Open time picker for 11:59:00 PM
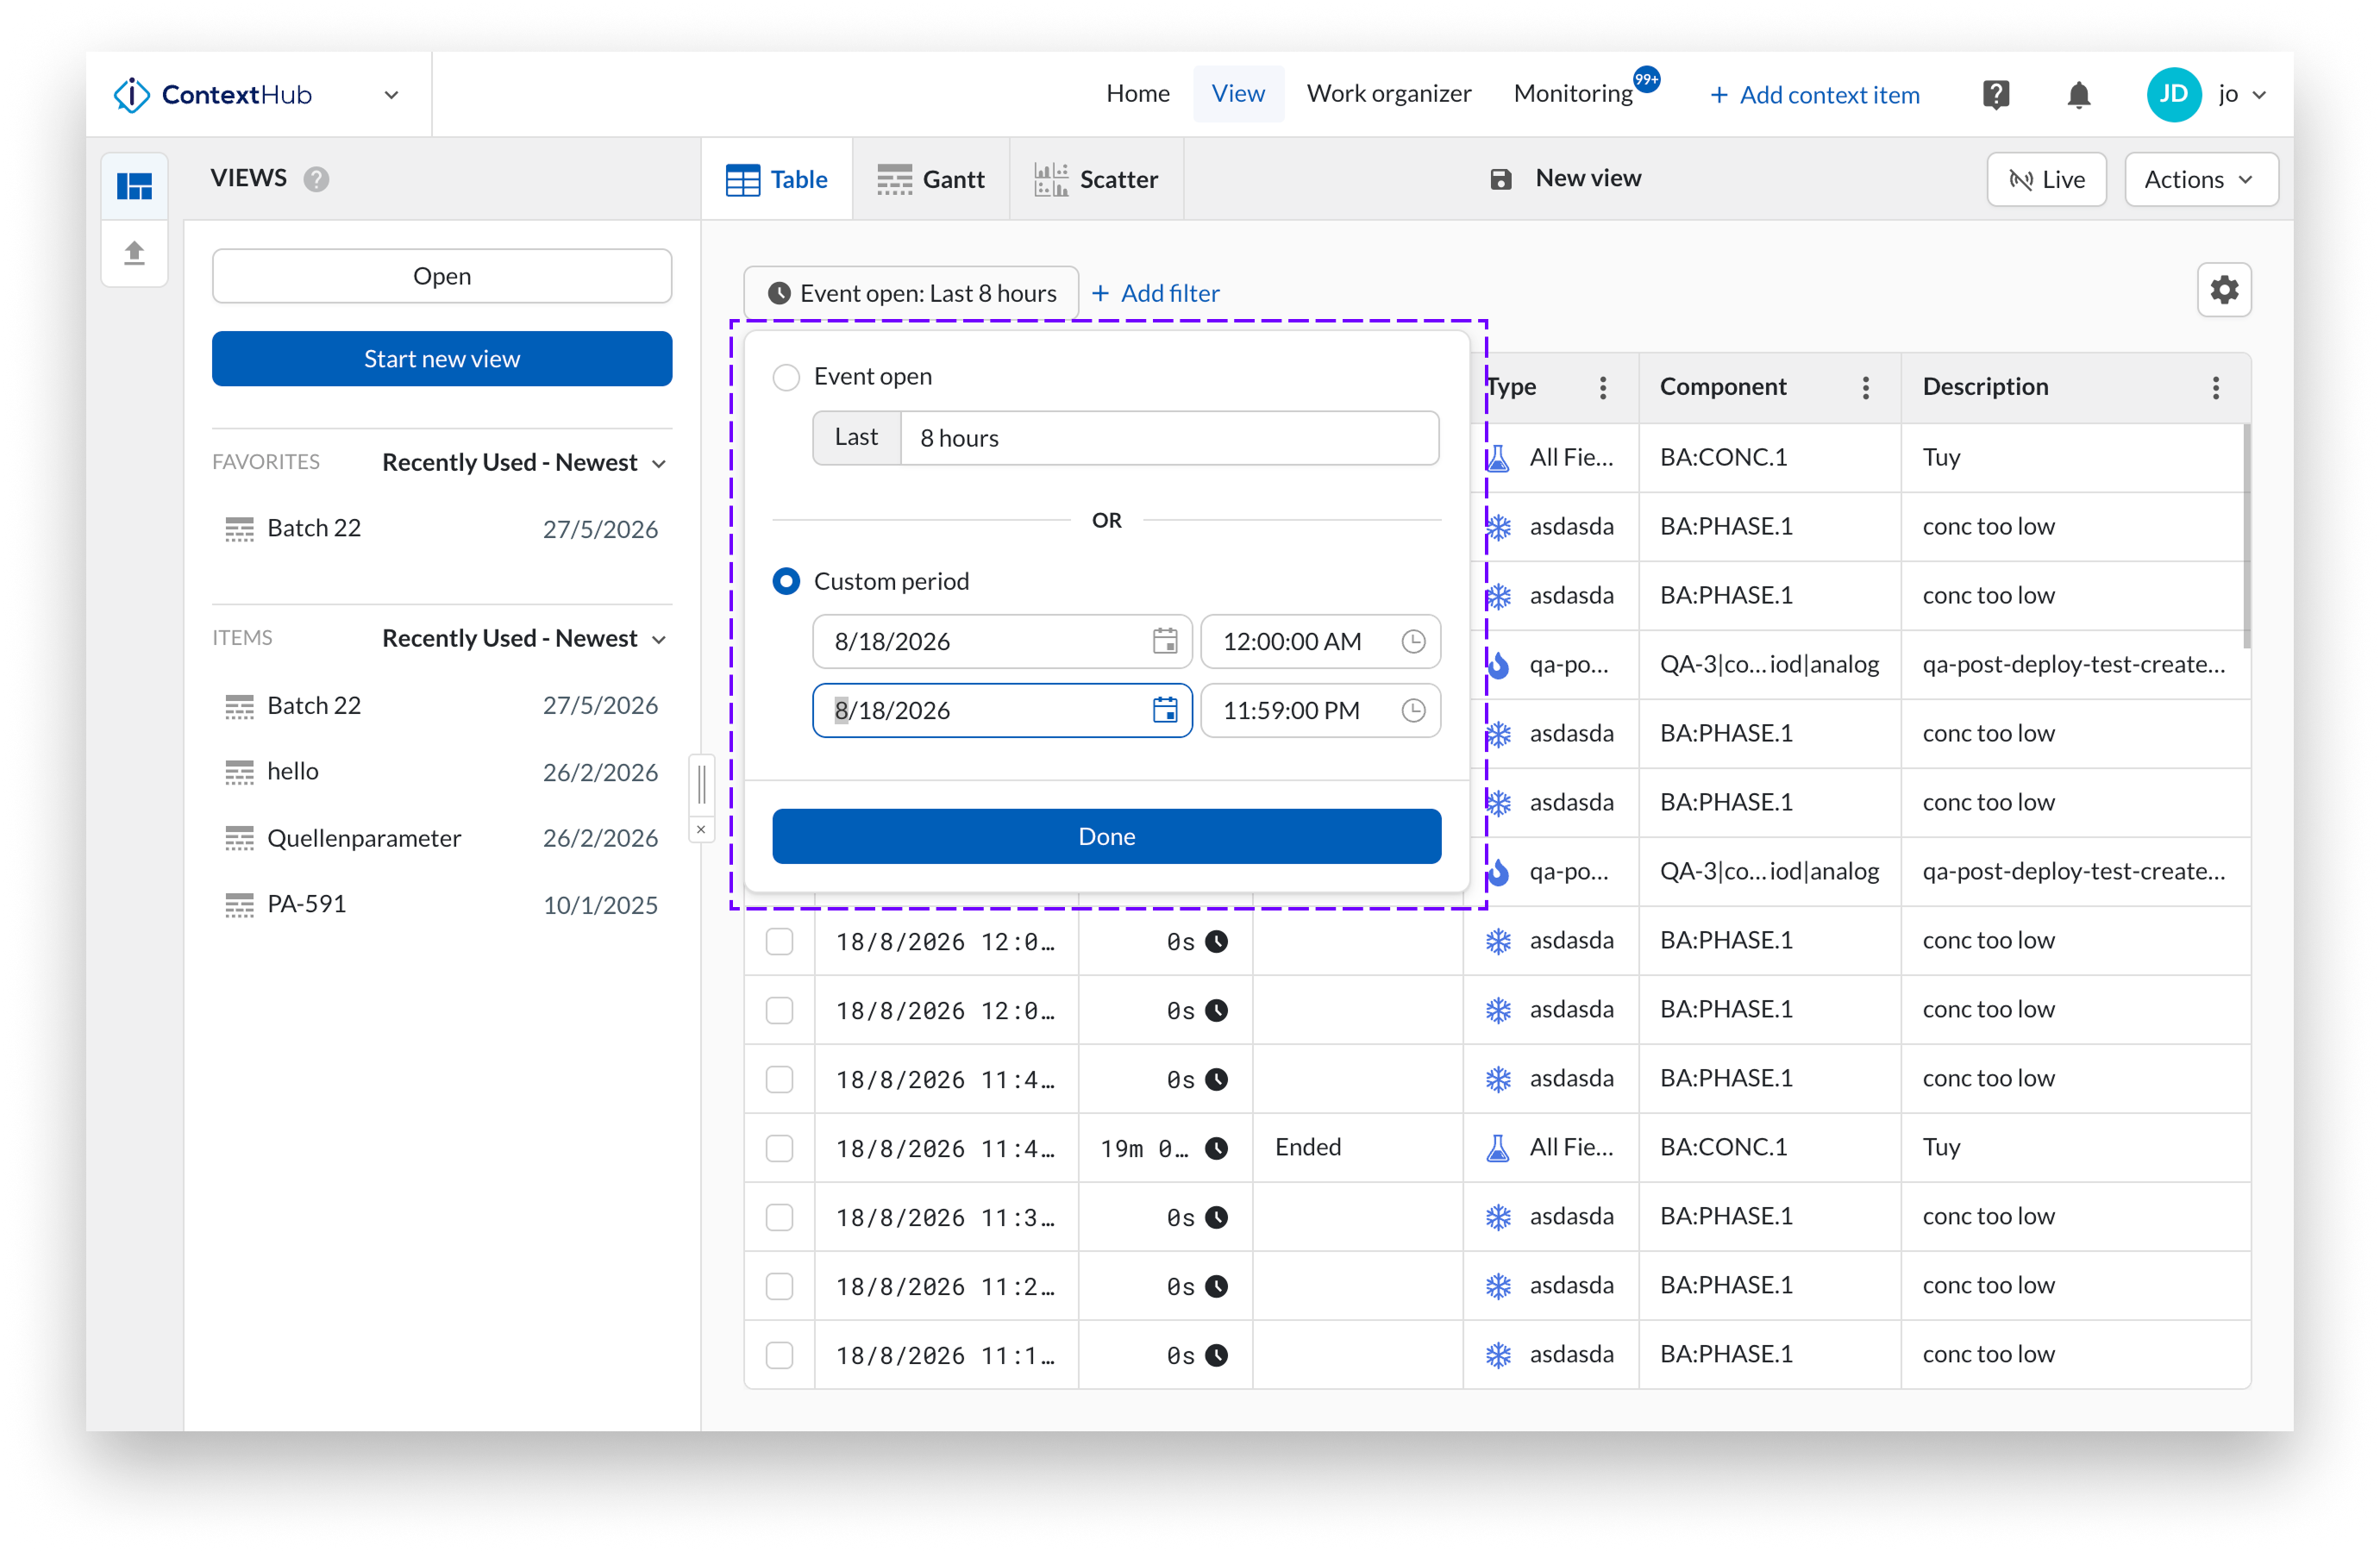The width and height of the screenshot is (2380, 1552). [x=1412, y=710]
